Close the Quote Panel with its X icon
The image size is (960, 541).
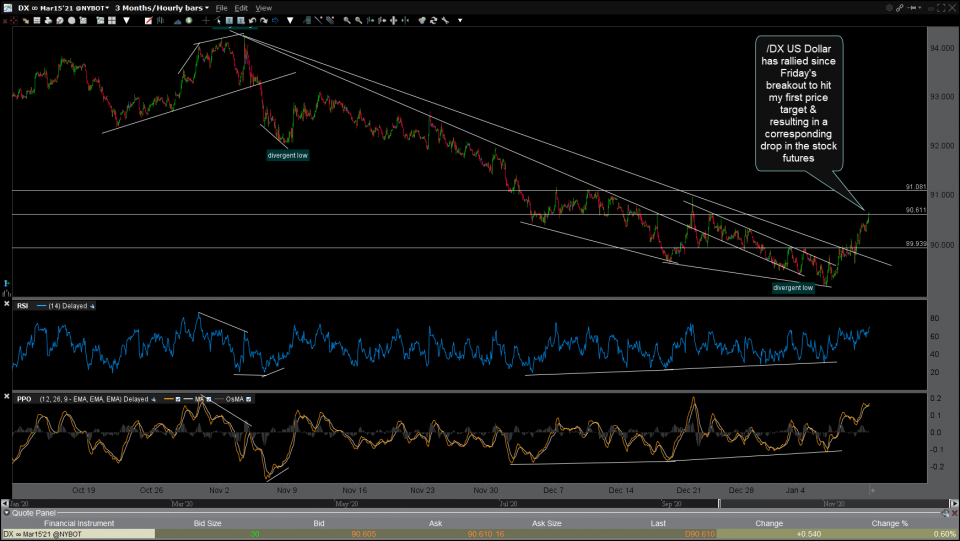point(955,512)
